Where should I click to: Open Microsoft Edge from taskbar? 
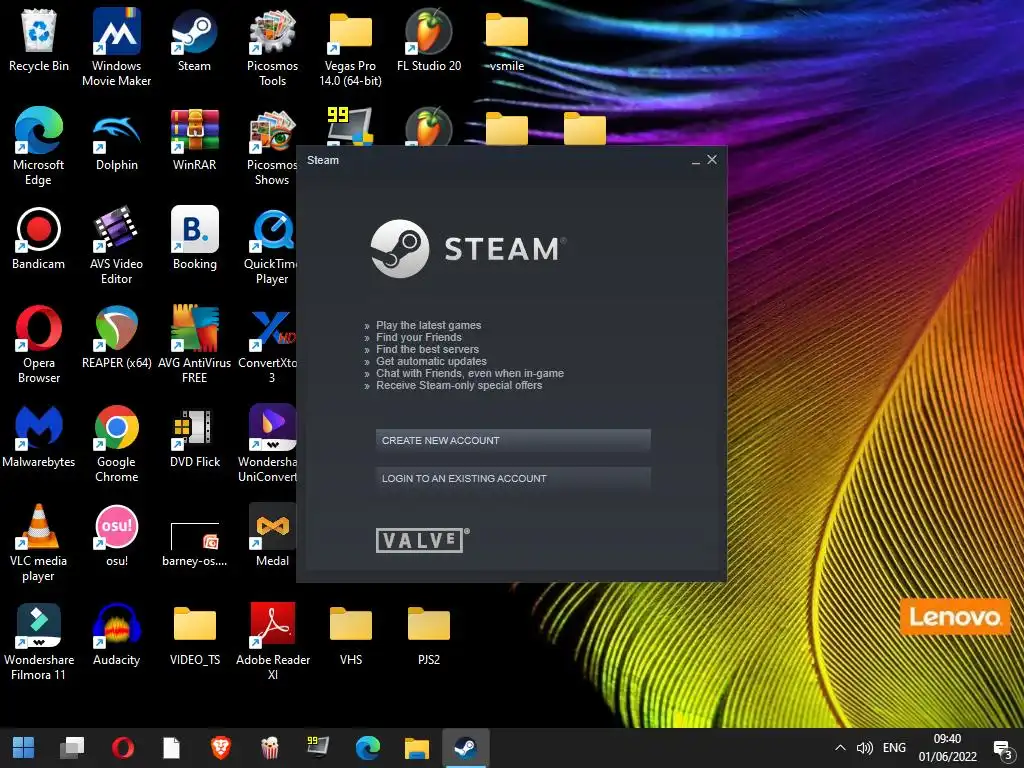pyautogui.click(x=367, y=748)
